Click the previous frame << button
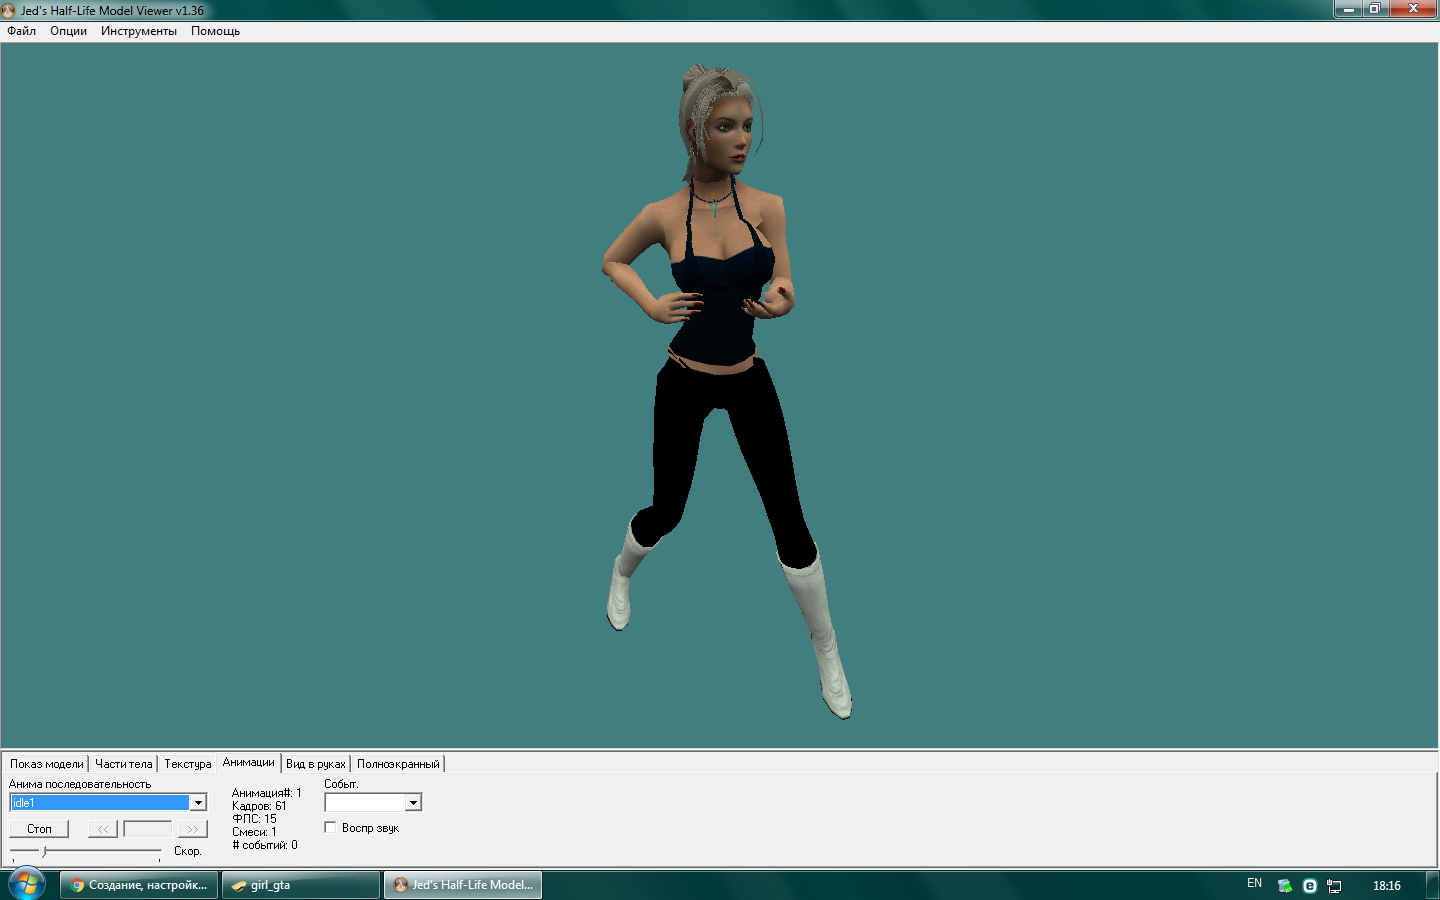Viewport: 1440px width, 900px height. coord(103,829)
